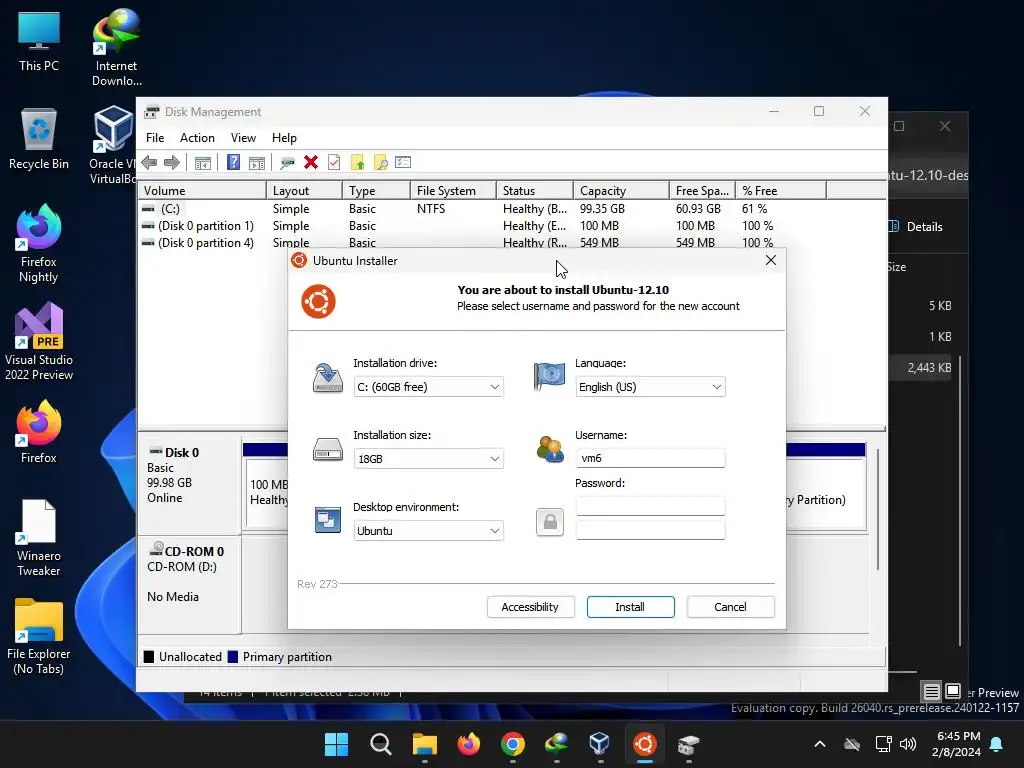Open notifications bell in tray
The width and height of the screenshot is (1024, 768).
(997, 744)
